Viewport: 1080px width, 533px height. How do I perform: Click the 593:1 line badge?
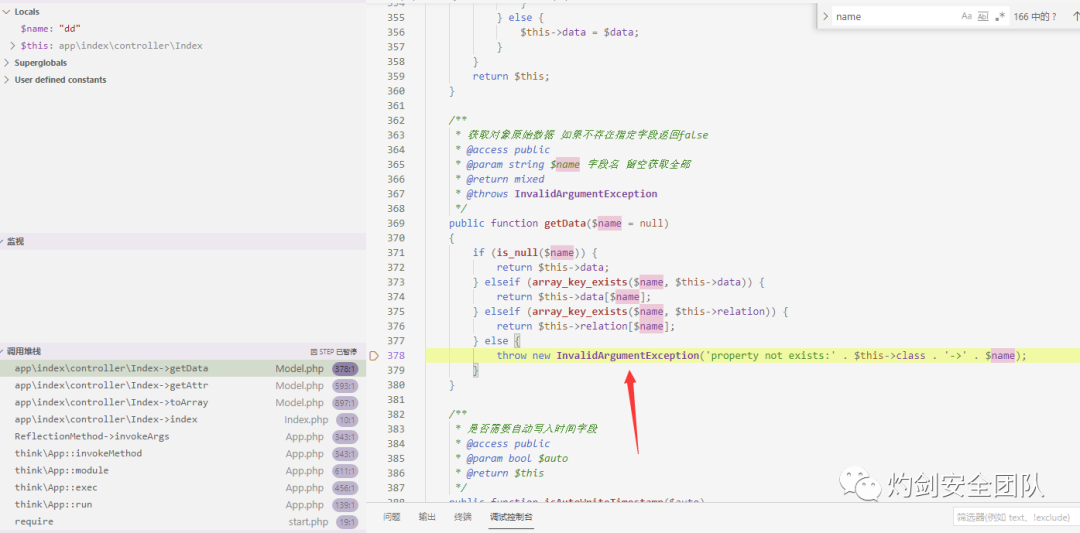tap(344, 386)
